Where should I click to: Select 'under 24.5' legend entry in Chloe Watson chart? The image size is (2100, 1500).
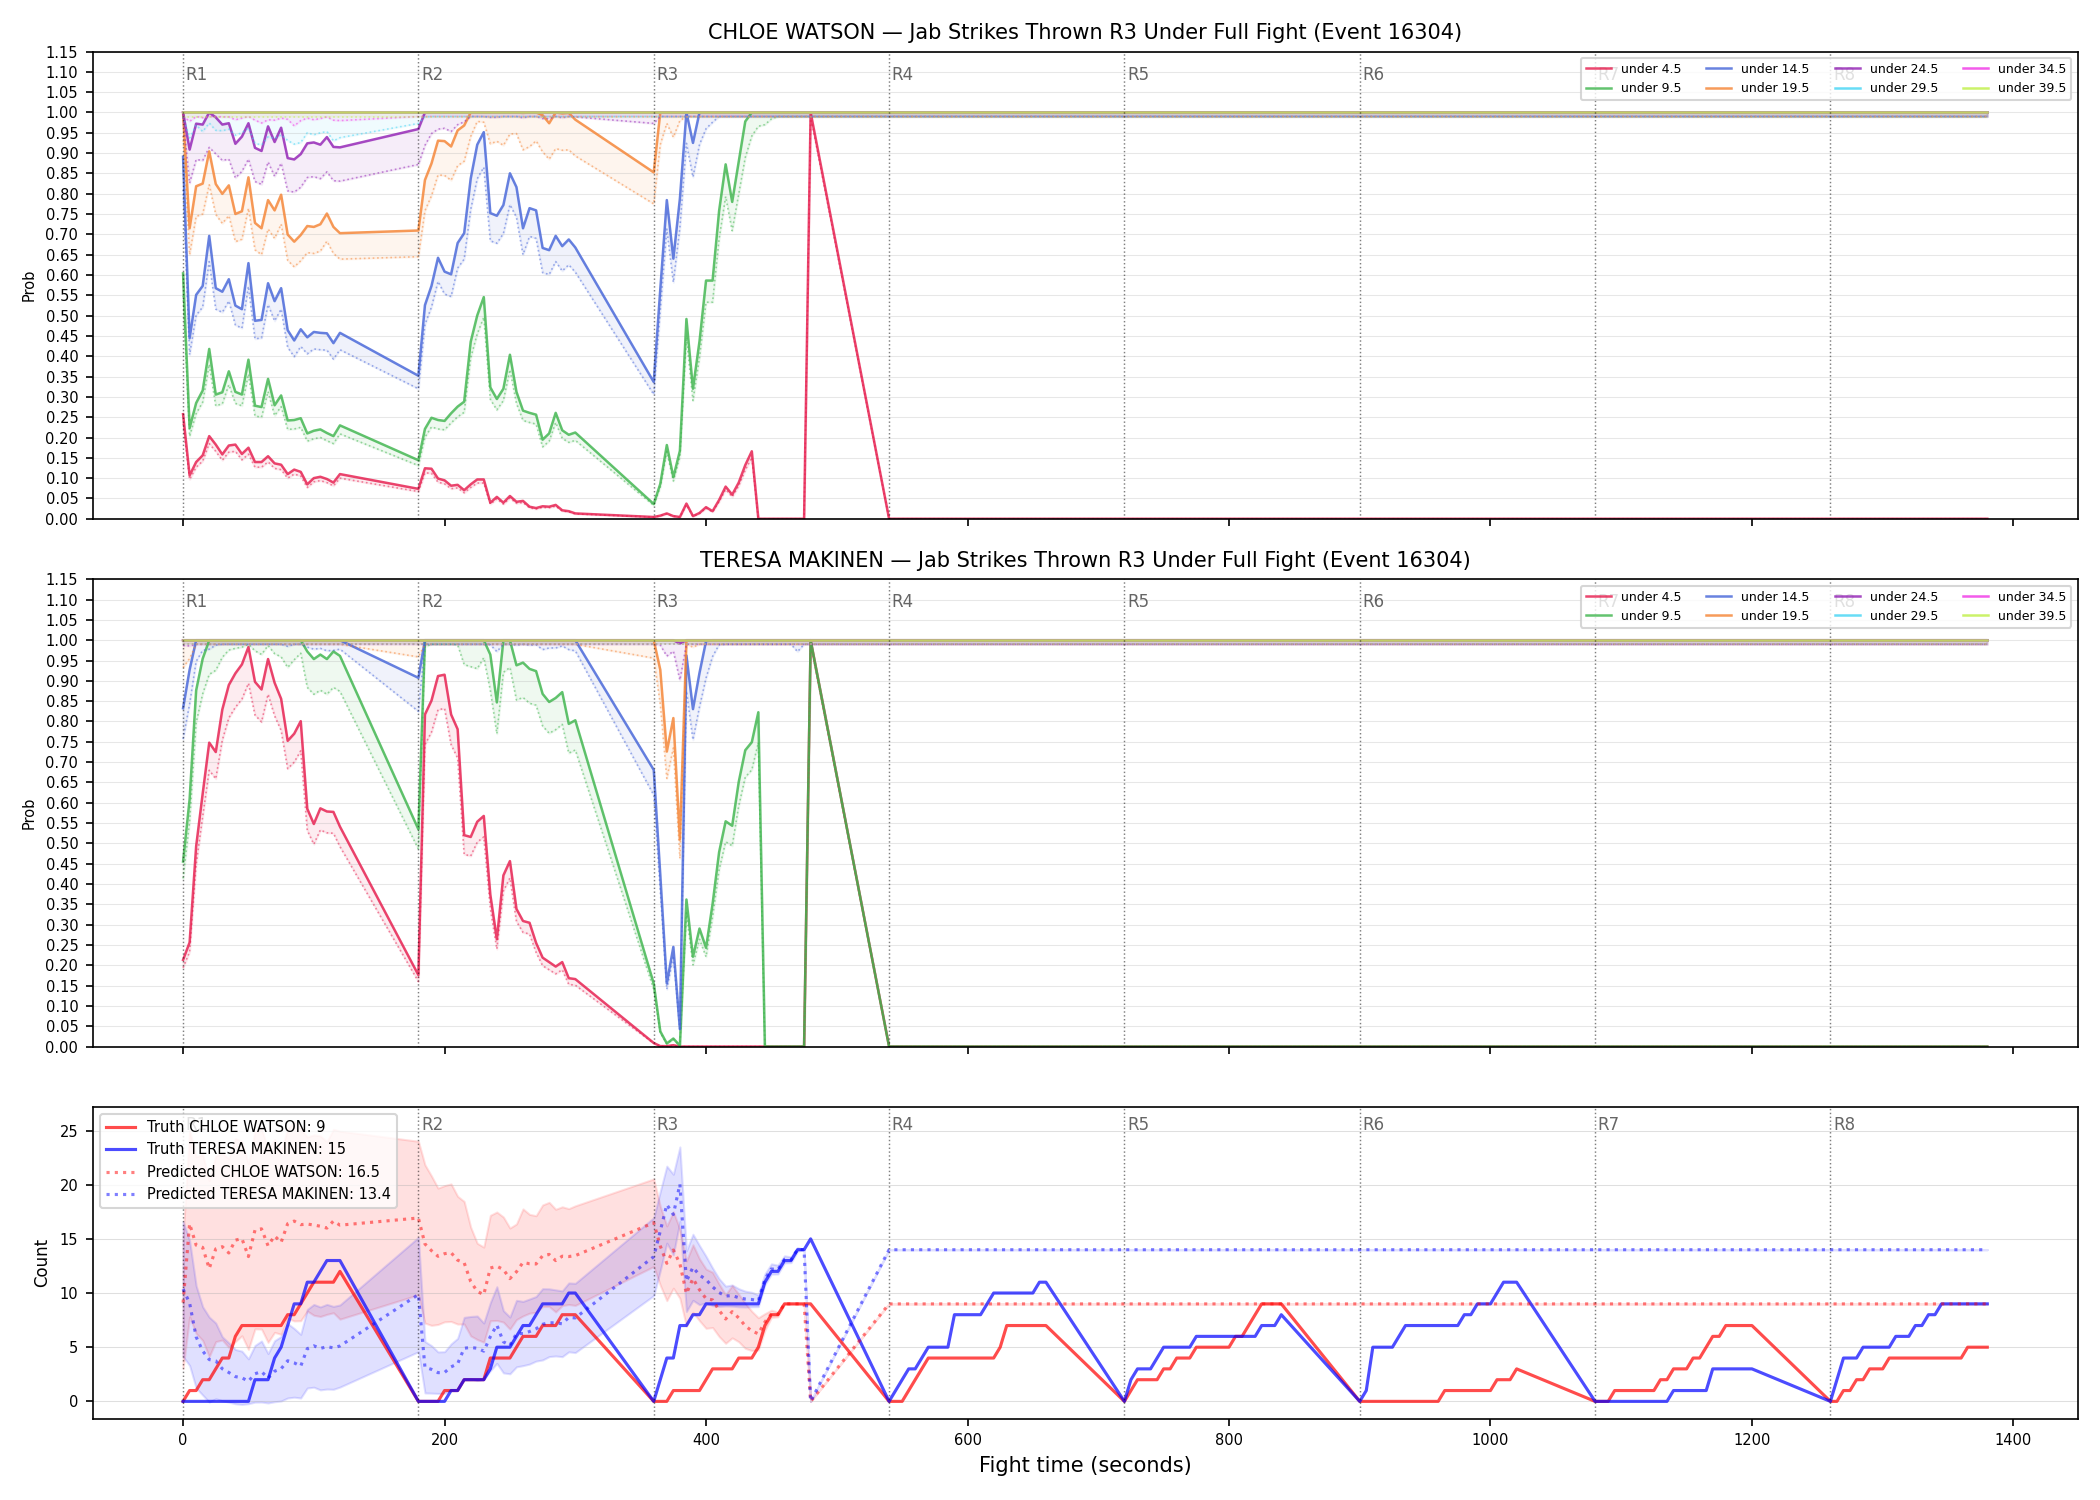(x=1886, y=69)
